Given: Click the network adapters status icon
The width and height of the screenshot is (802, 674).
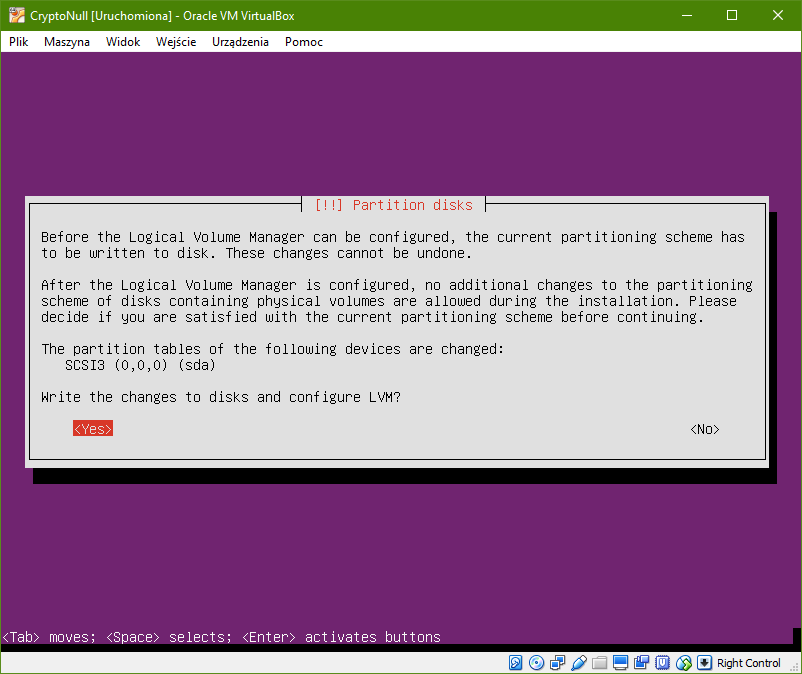Looking at the screenshot, I should coord(557,663).
